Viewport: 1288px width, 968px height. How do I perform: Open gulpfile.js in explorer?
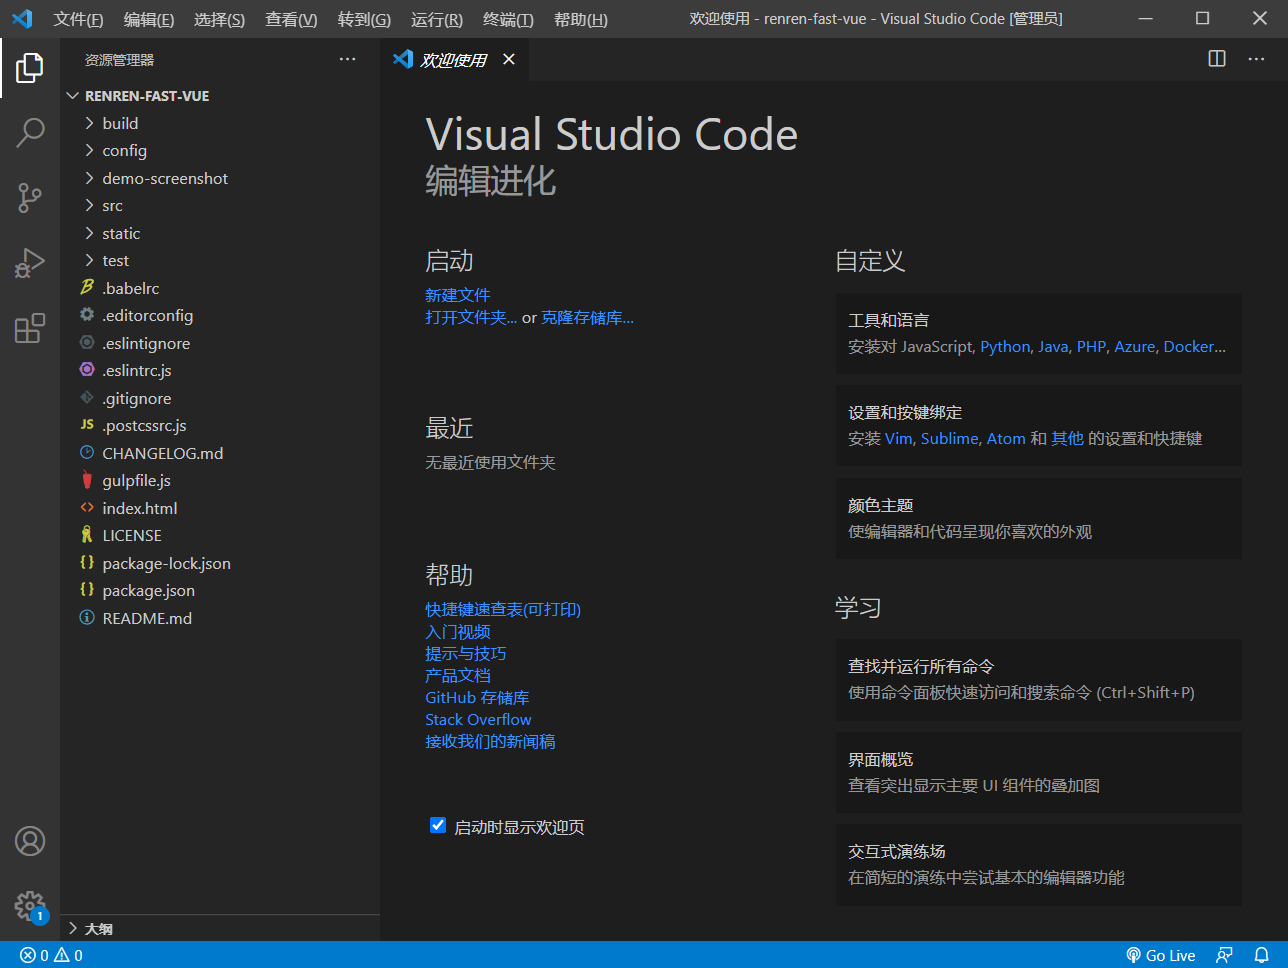coord(220,480)
